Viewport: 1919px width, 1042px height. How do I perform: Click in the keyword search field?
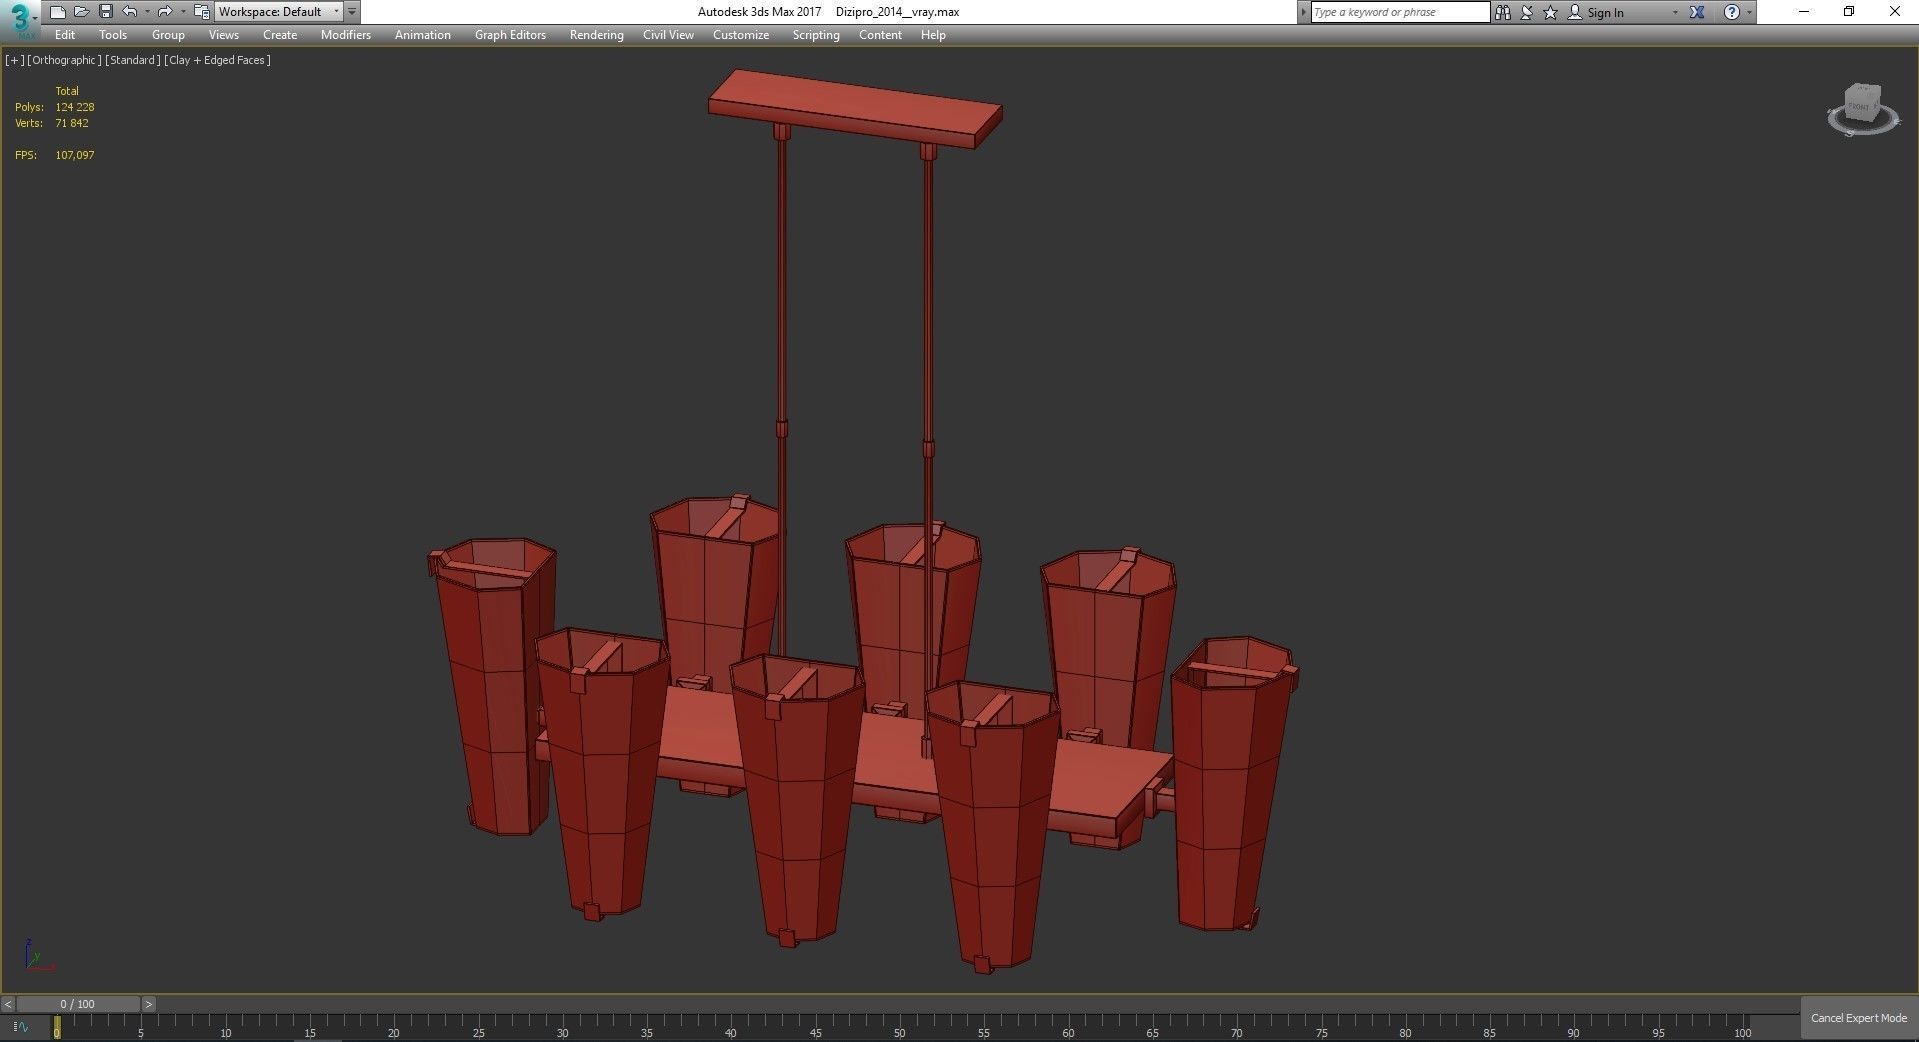click(1400, 12)
